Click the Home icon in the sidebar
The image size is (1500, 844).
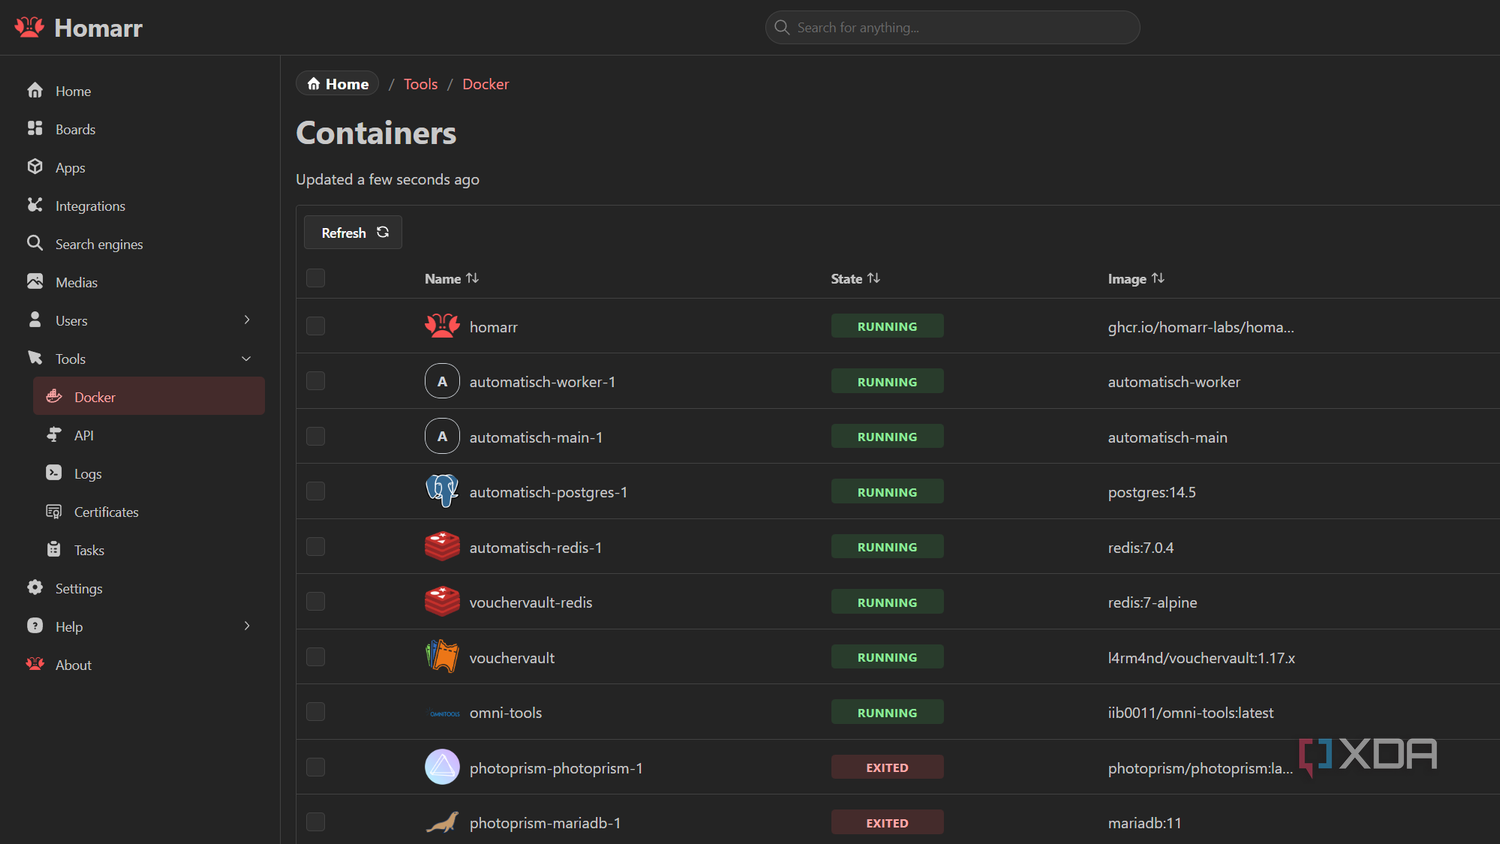[35, 90]
